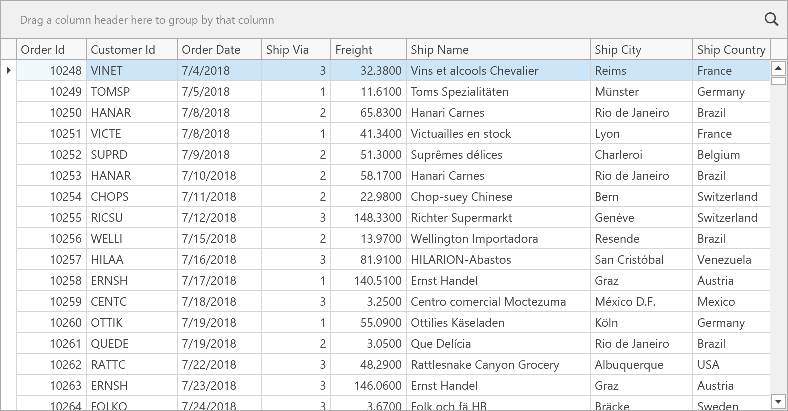Image resolution: width=788 pixels, height=411 pixels.
Task: Select customer cell CHOPS
Action: [132, 196]
